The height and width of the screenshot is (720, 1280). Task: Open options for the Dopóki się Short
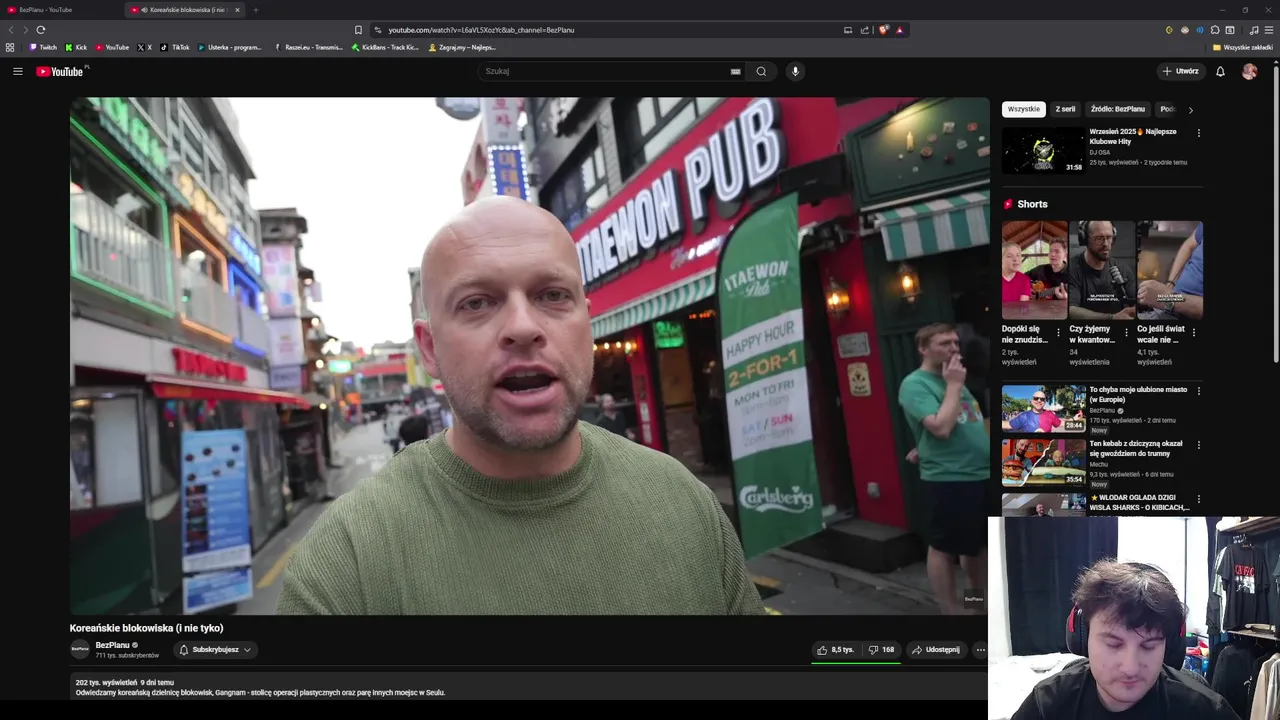pos(1058,332)
